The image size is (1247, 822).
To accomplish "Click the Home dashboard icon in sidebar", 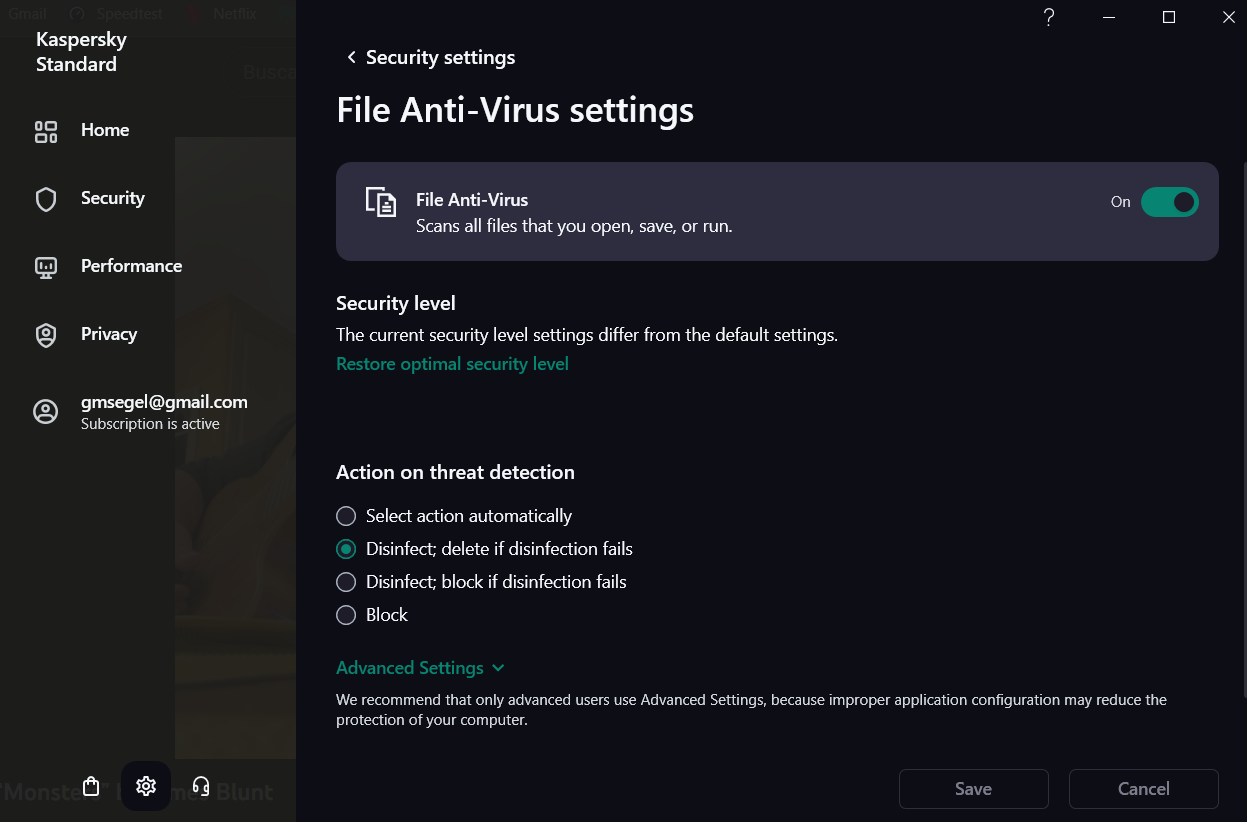I will (x=46, y=132).
